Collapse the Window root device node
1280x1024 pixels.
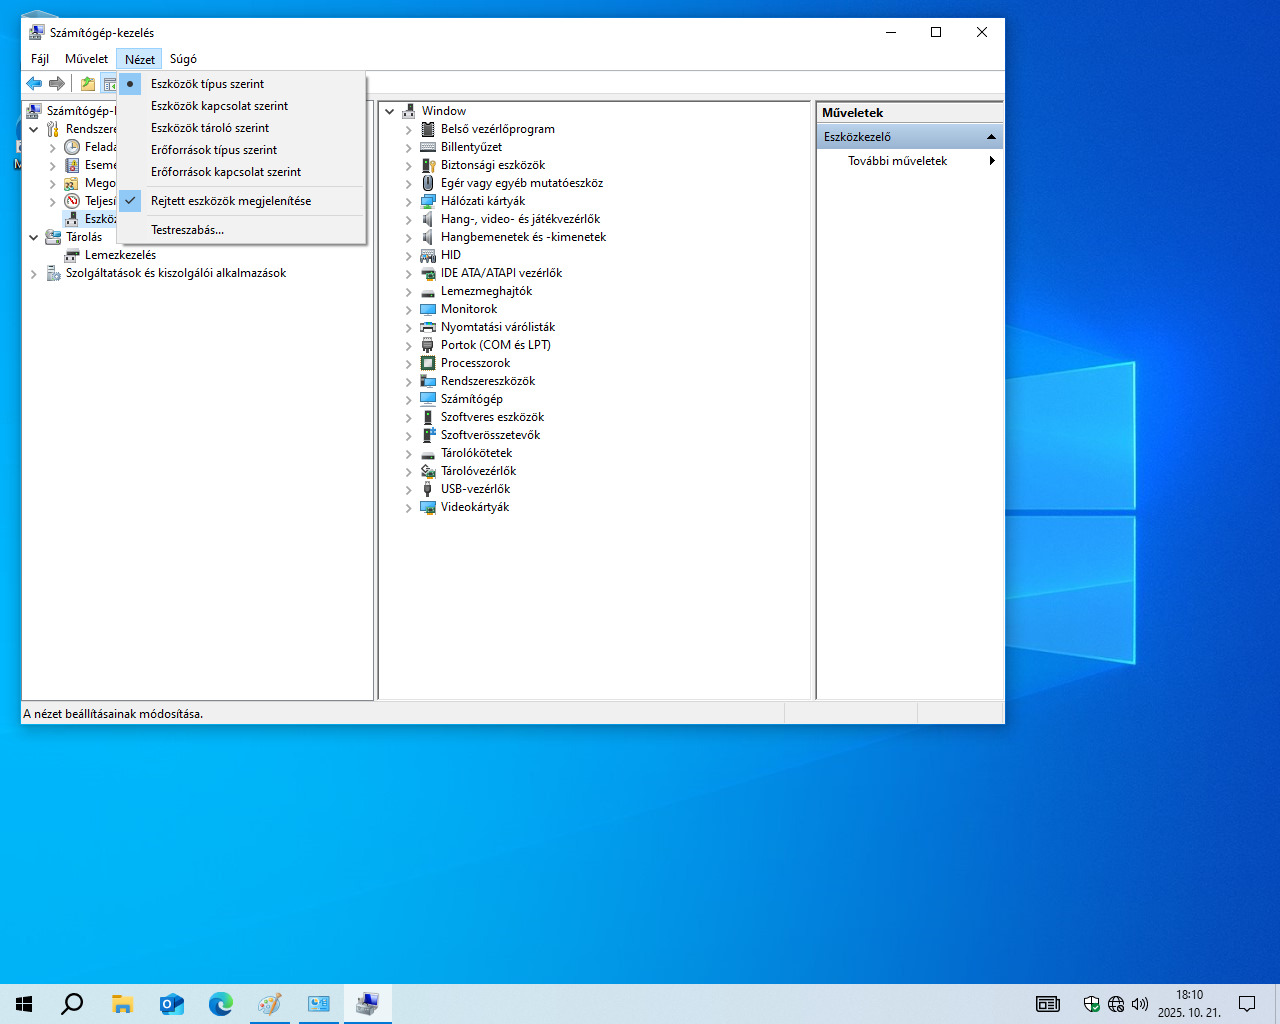[x=390, y=111]
